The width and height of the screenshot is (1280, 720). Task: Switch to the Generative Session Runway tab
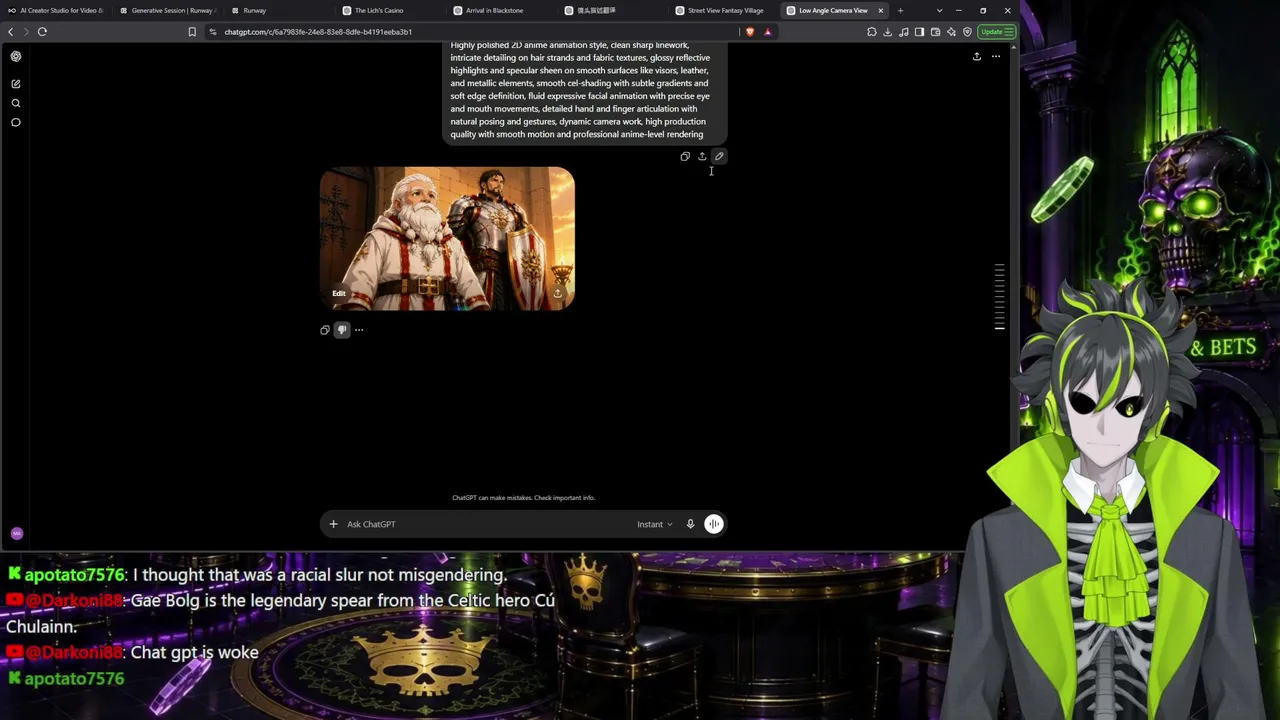pos(167,11)
